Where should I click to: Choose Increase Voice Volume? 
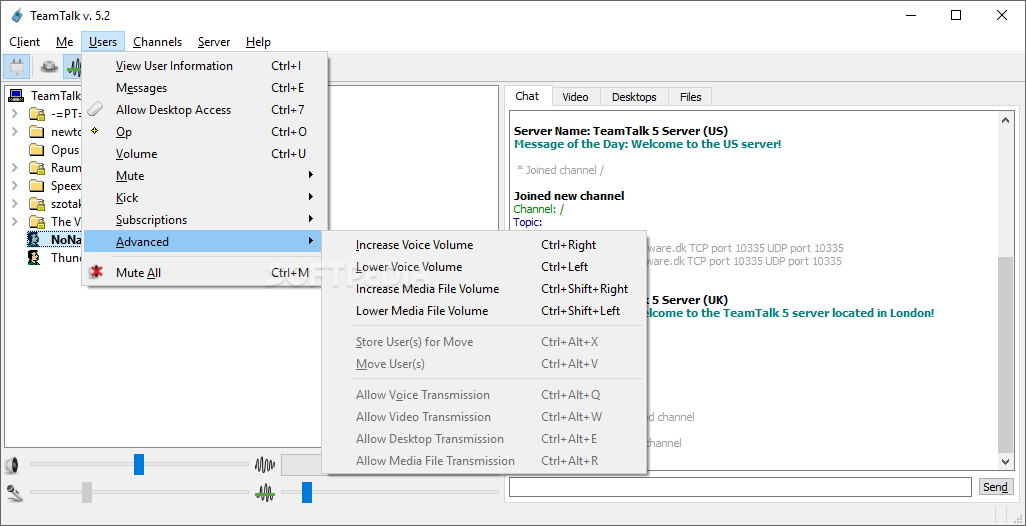[x=484, y=245]
